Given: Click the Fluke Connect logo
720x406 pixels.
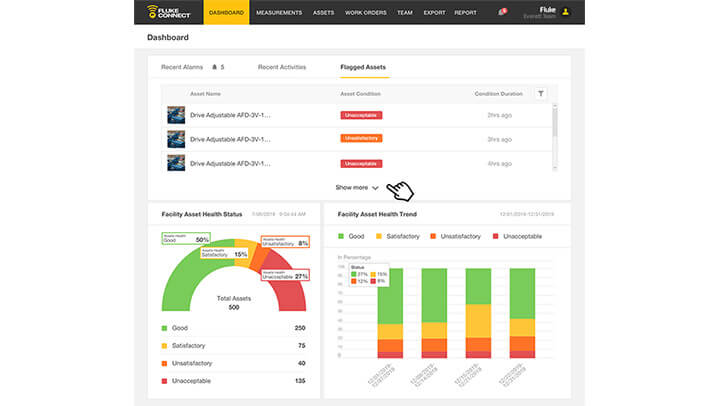Looking at the screenshot, I should coord(169,12).
